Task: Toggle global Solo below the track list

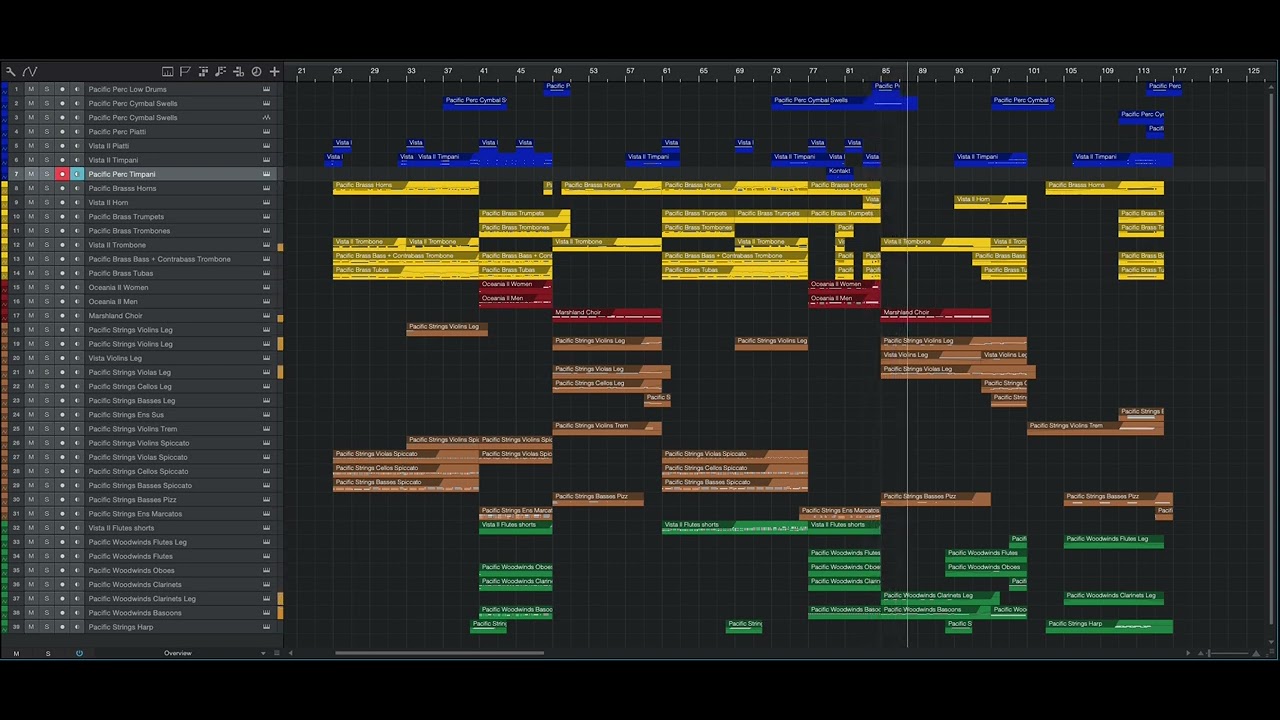Action: (47, 653)
